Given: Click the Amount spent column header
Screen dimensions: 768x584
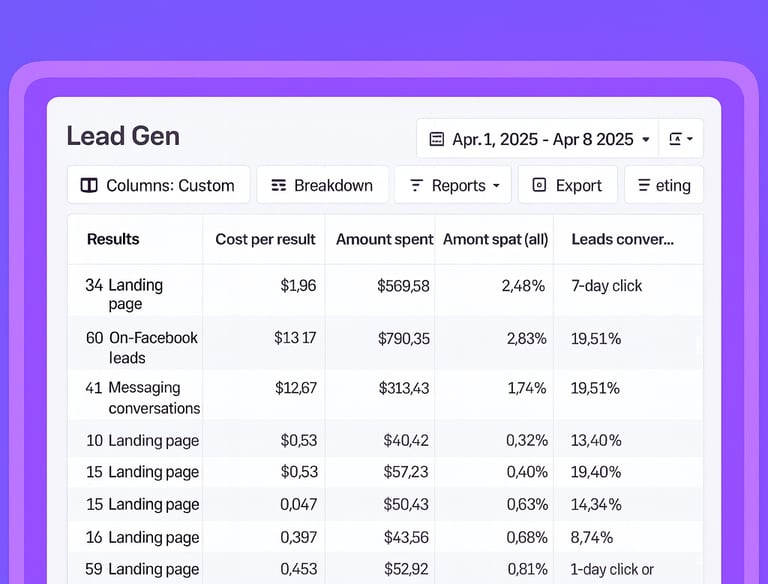Looking at the screenshot, I should 384,239.
